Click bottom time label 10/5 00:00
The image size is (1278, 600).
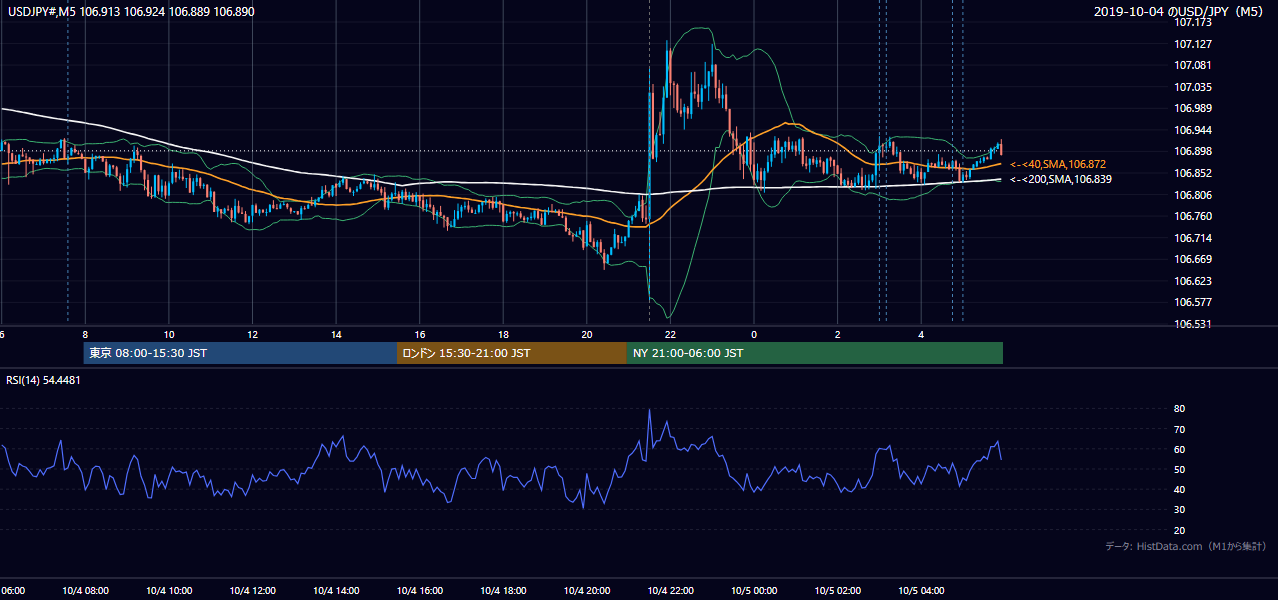pos(754,591)
